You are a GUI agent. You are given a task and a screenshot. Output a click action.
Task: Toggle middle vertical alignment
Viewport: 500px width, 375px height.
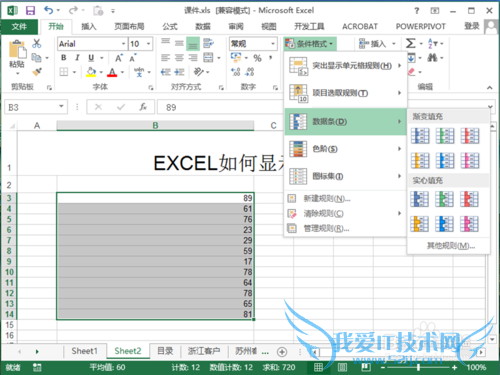pyautogui.click(x=179, y=44)
